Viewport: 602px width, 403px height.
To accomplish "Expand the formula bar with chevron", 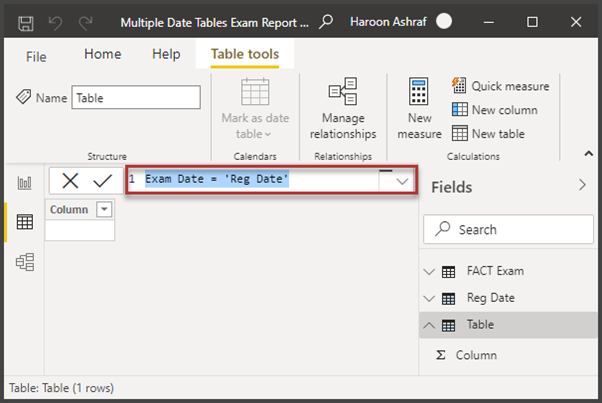I will [402, 181].
